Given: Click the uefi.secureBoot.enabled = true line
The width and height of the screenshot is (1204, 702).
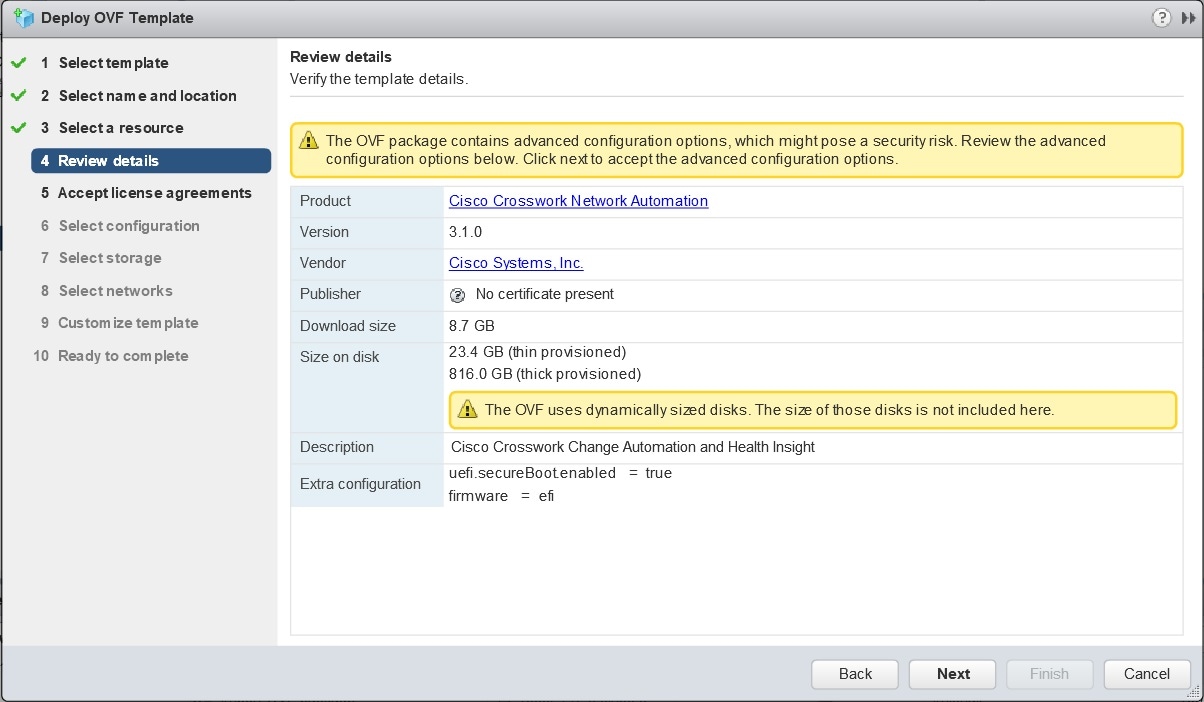Looking at the screenshot, I should 560,473.
